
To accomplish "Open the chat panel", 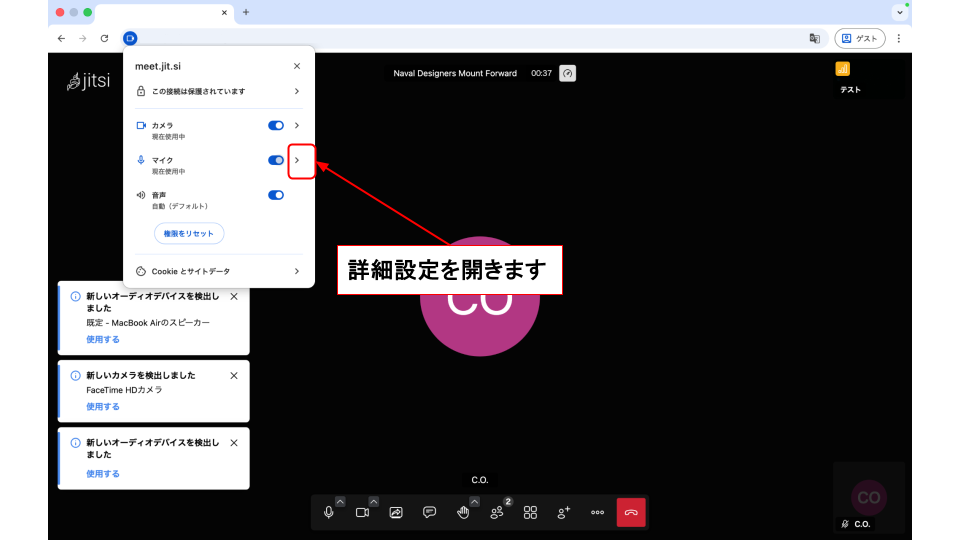I will pyautogui.click(x=429, y=512).
